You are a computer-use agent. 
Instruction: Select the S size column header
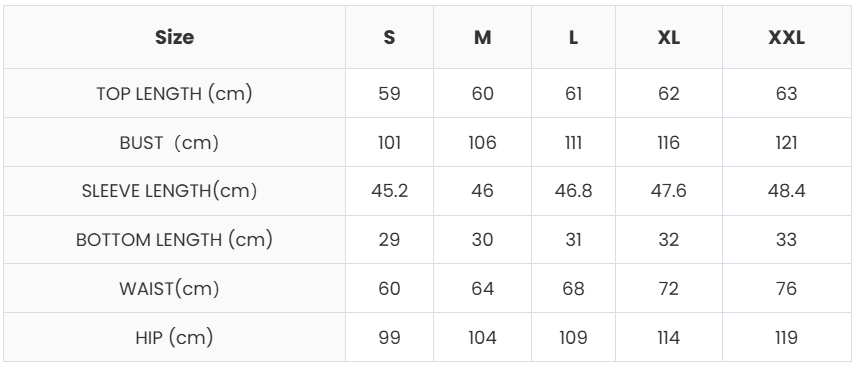389,38
